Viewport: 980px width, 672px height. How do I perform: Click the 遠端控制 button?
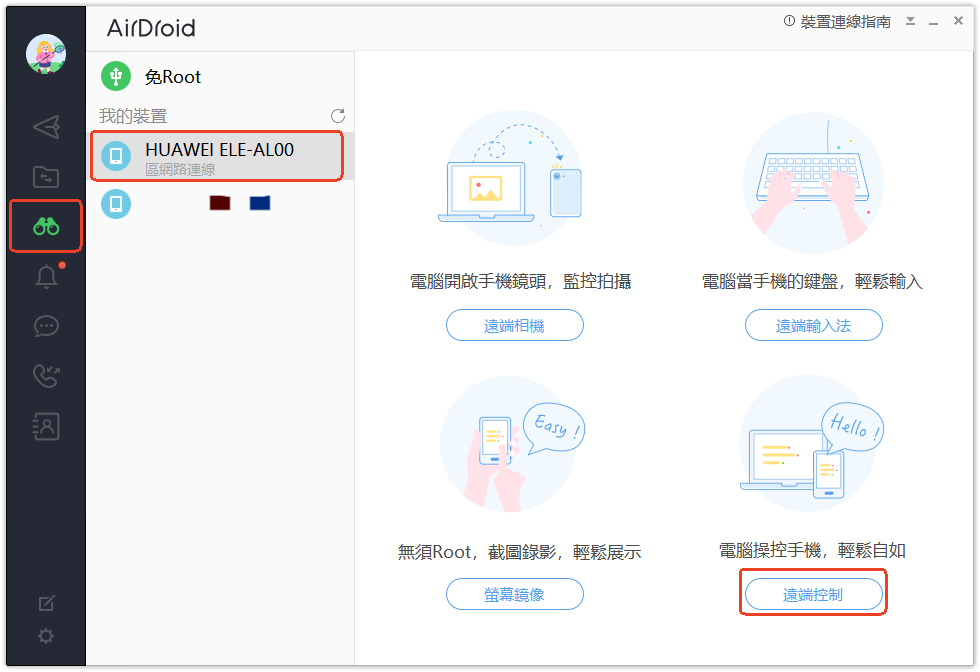(813, 594)
